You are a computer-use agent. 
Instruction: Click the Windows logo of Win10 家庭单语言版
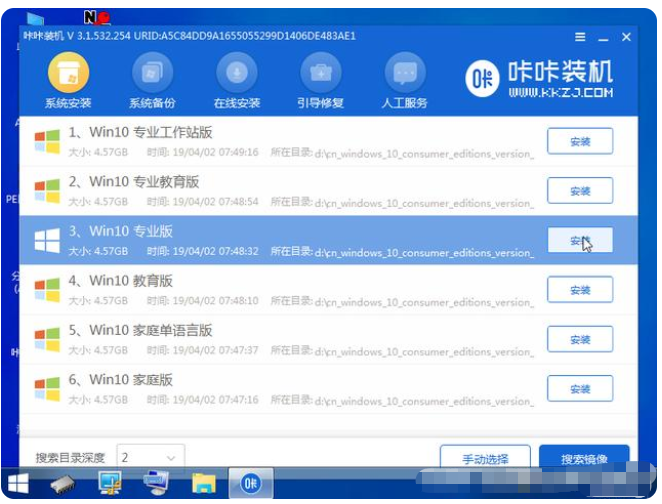[47, 339]
